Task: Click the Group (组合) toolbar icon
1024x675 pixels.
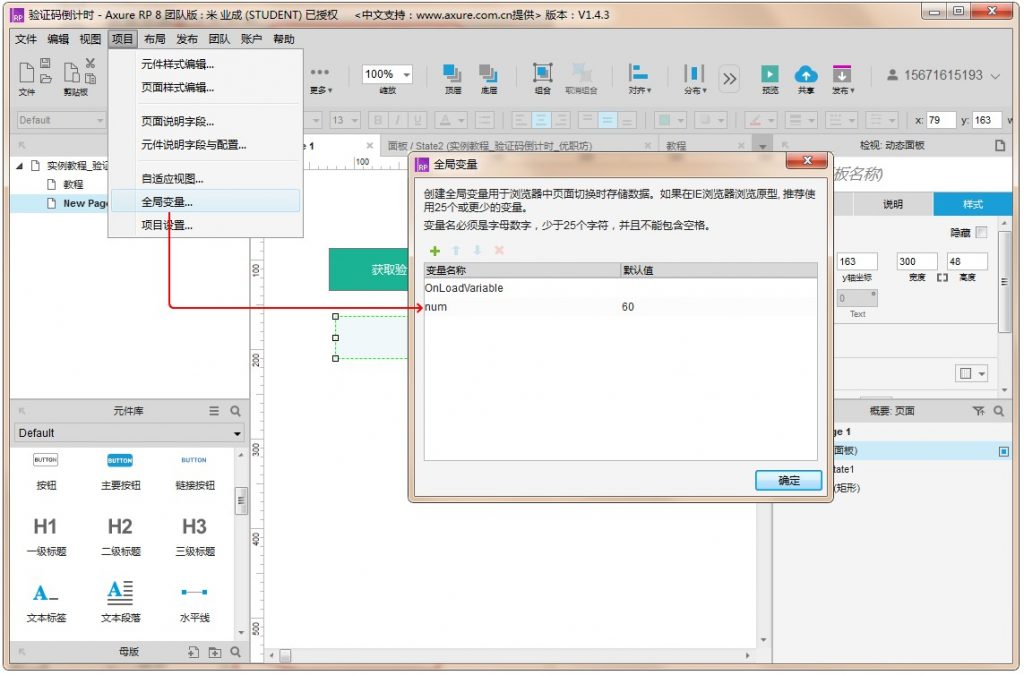Action: 542,75
